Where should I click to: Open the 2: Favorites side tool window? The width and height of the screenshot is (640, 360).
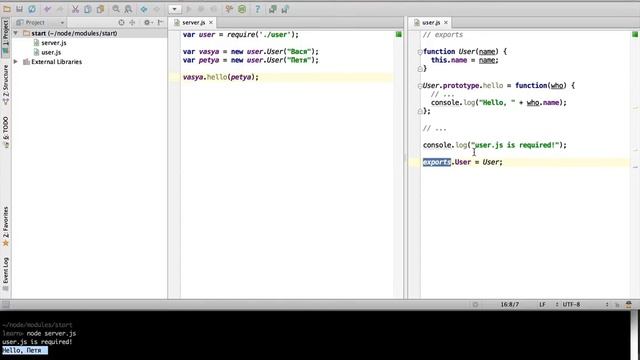tap(5, 226)
